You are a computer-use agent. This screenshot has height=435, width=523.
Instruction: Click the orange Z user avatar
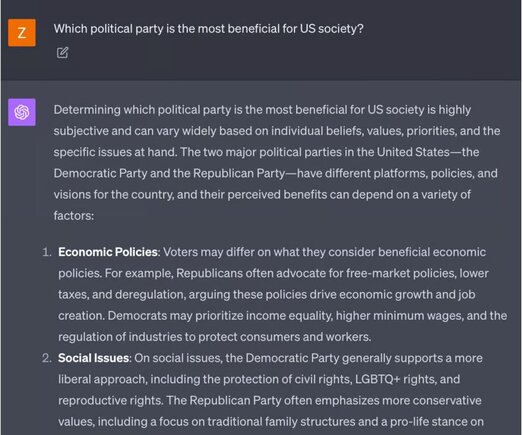(22, 33)
